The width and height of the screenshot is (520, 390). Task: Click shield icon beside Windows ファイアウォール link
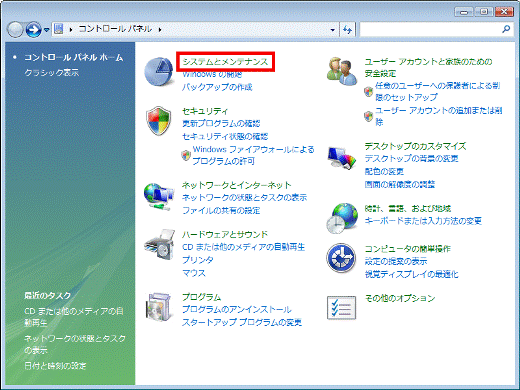[x=186, y=155]
